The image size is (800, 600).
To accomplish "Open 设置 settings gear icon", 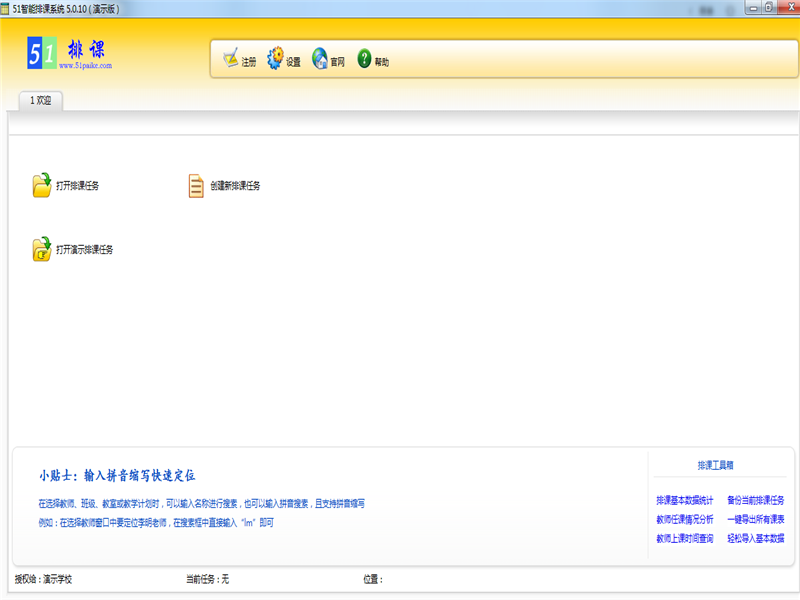I will 276,58.
